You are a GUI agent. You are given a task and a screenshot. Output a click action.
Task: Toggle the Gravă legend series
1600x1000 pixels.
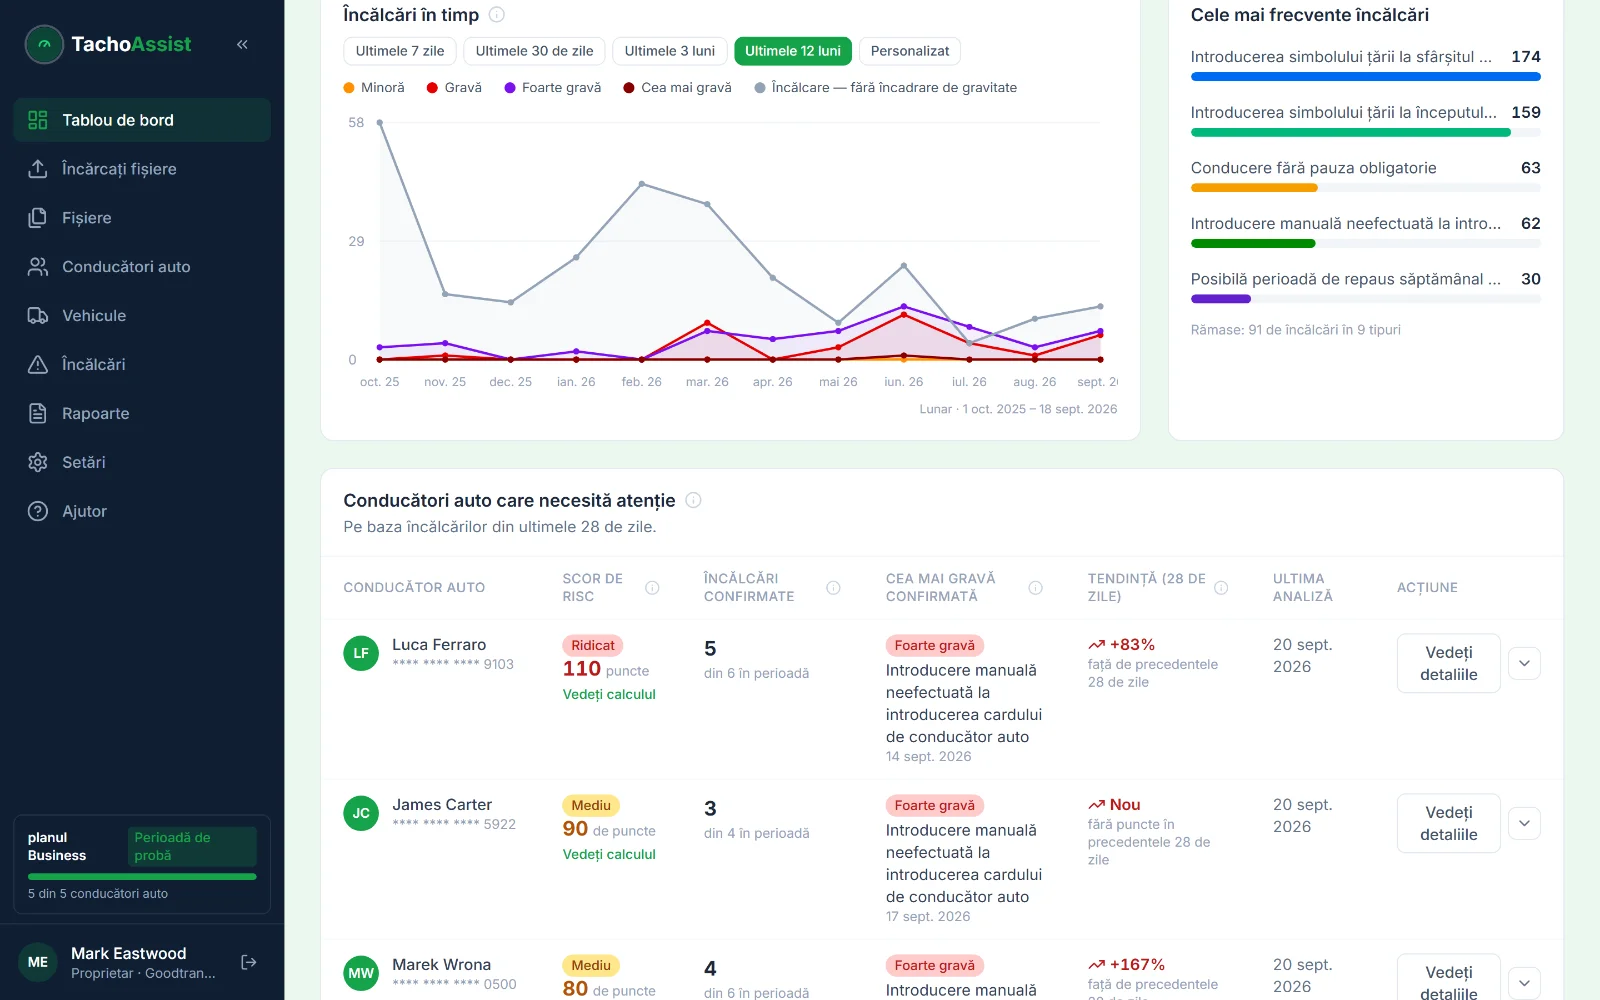454,88
